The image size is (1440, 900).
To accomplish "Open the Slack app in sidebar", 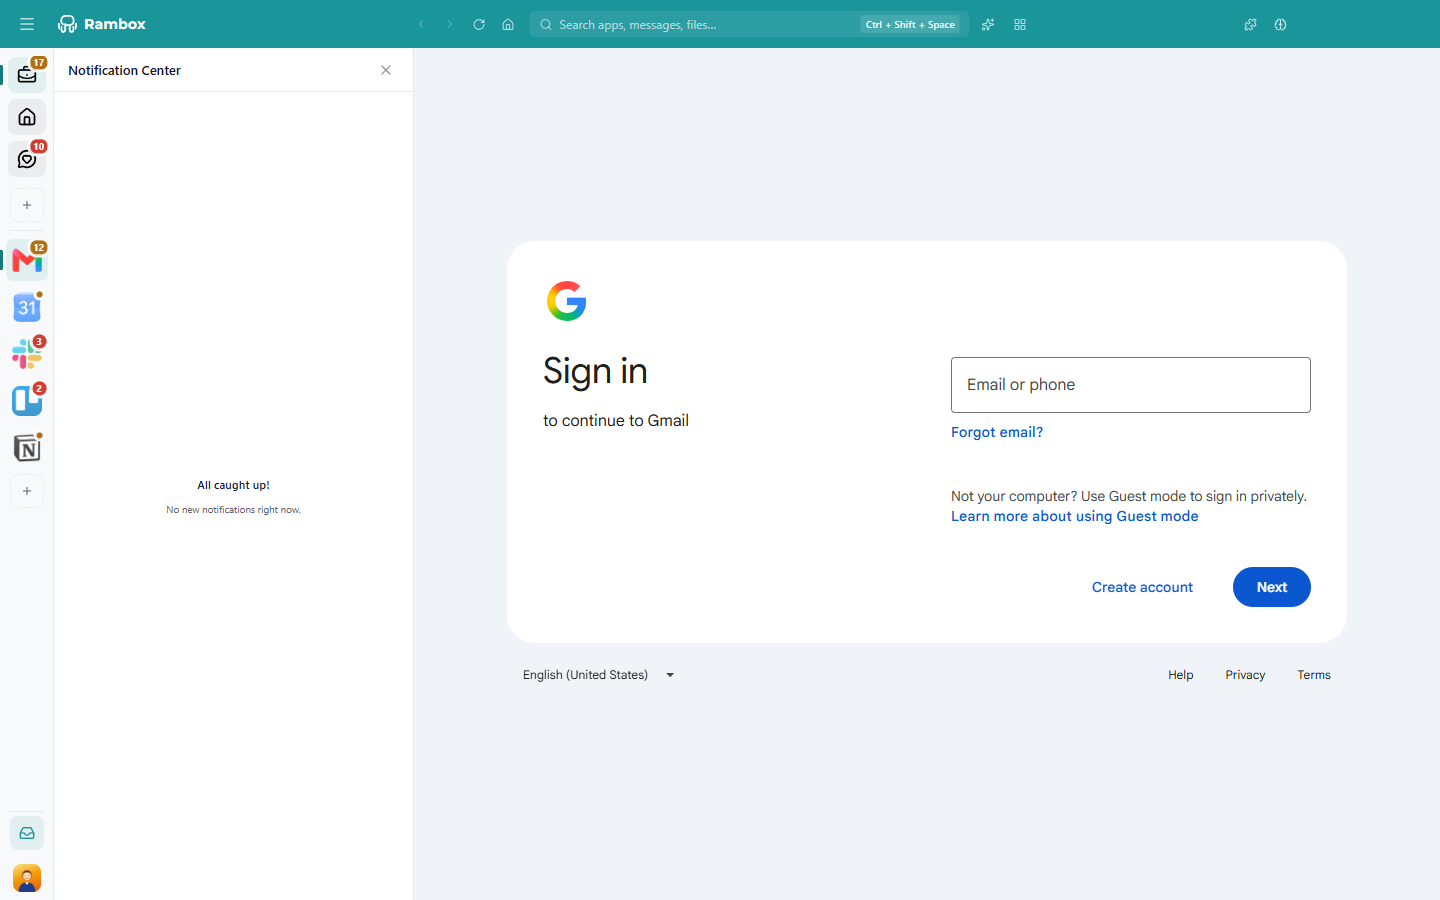I will (x=27, y=354).
